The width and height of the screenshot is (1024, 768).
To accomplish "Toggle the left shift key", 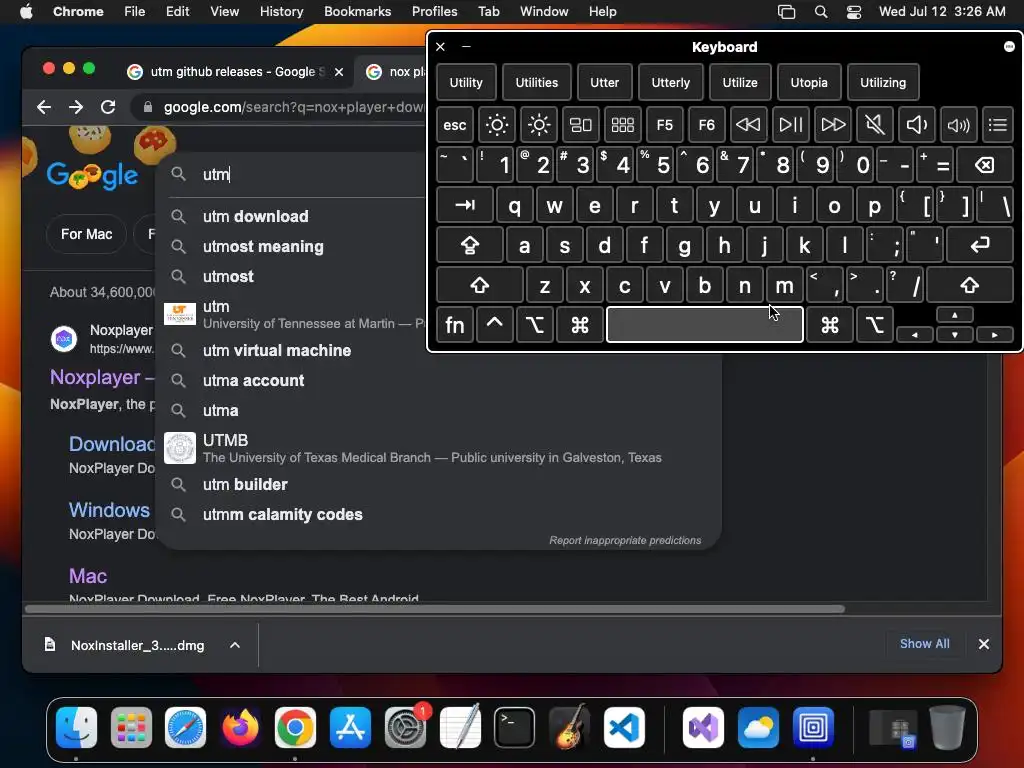I will pyautogui.click(x=480, y=285).
